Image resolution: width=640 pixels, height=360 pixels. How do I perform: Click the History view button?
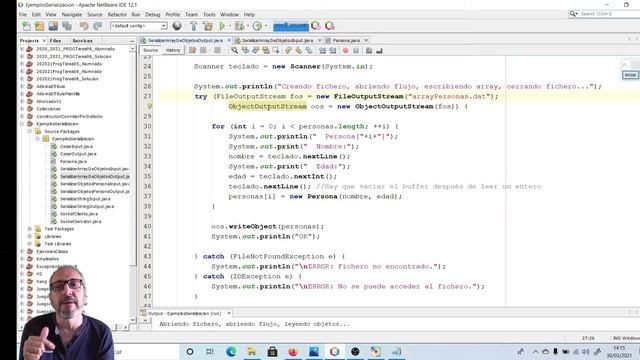[173, 50]
